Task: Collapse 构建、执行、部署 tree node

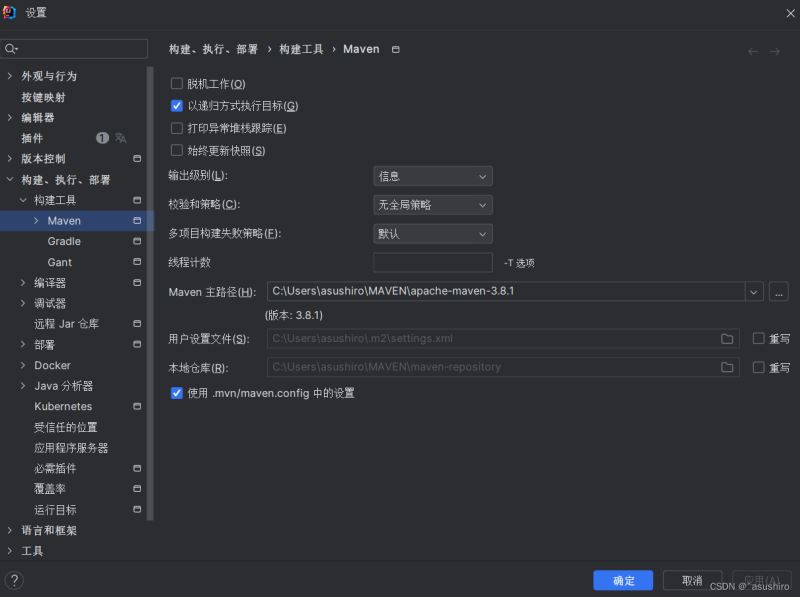Action: tap(10, 179)
